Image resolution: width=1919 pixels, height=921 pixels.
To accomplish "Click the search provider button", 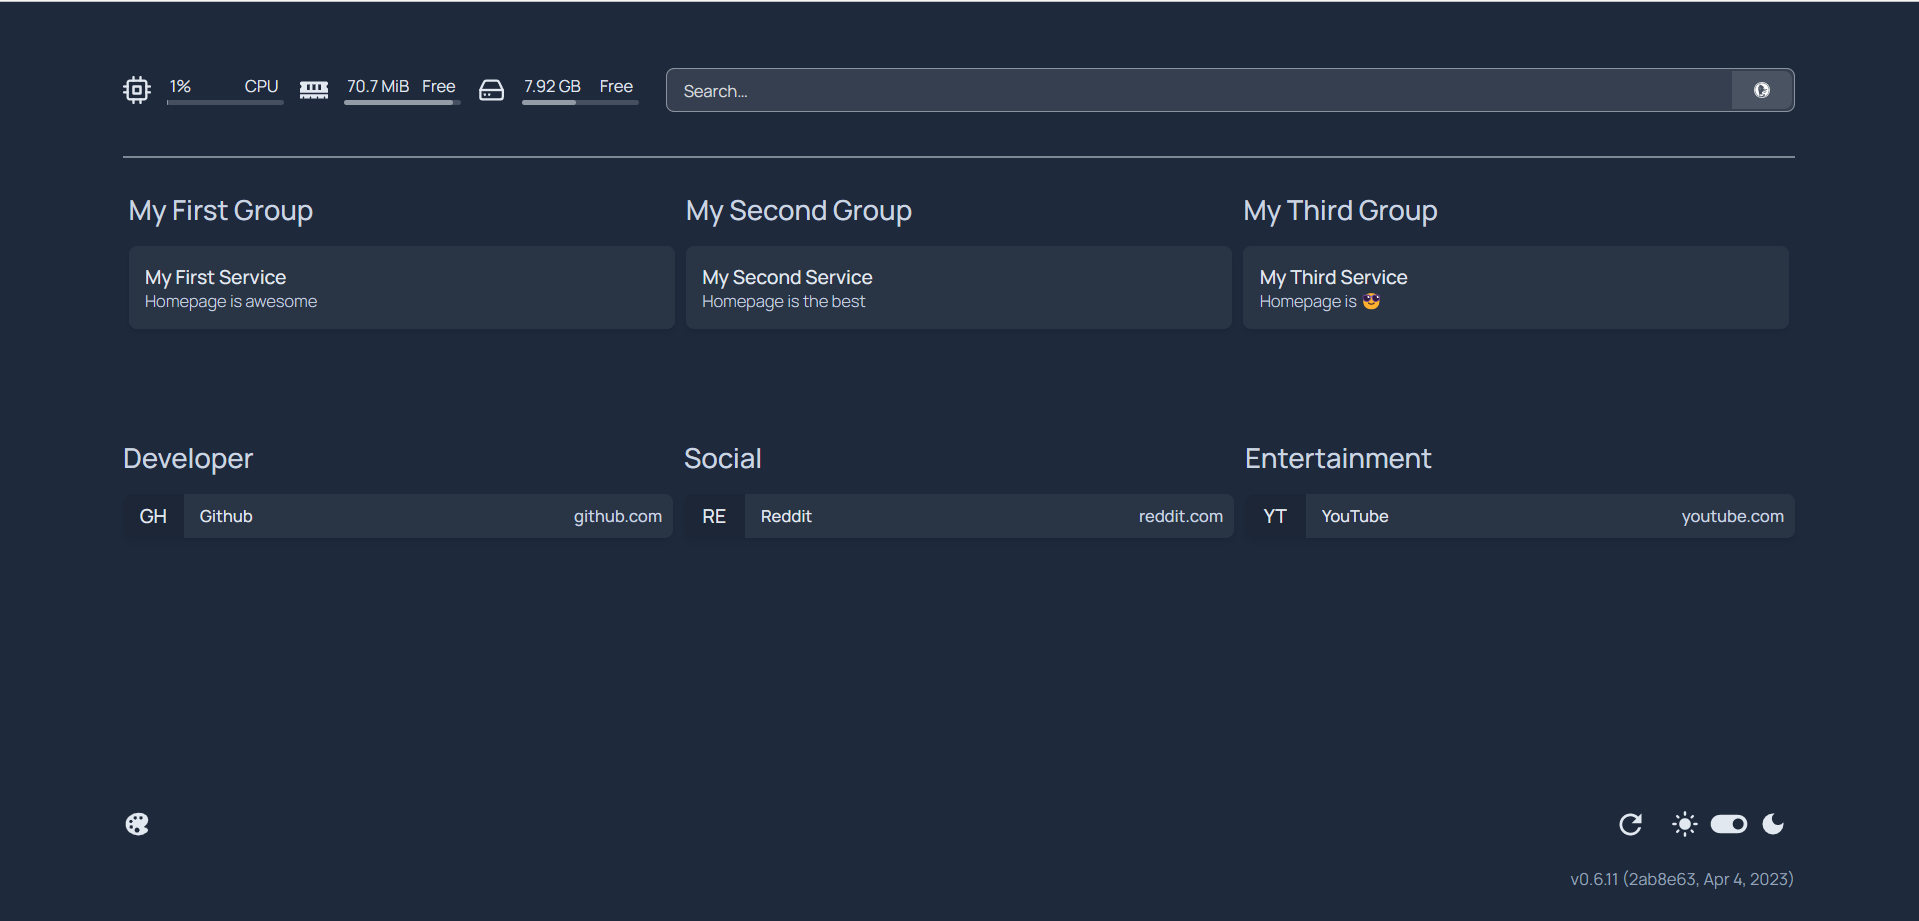I will pos(1761,90).
